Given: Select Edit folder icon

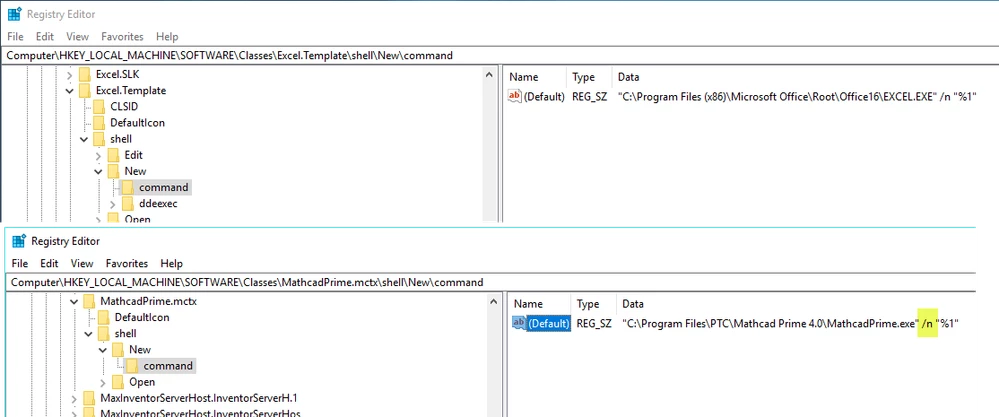Looking at the screenshot, I should (113, 155).
